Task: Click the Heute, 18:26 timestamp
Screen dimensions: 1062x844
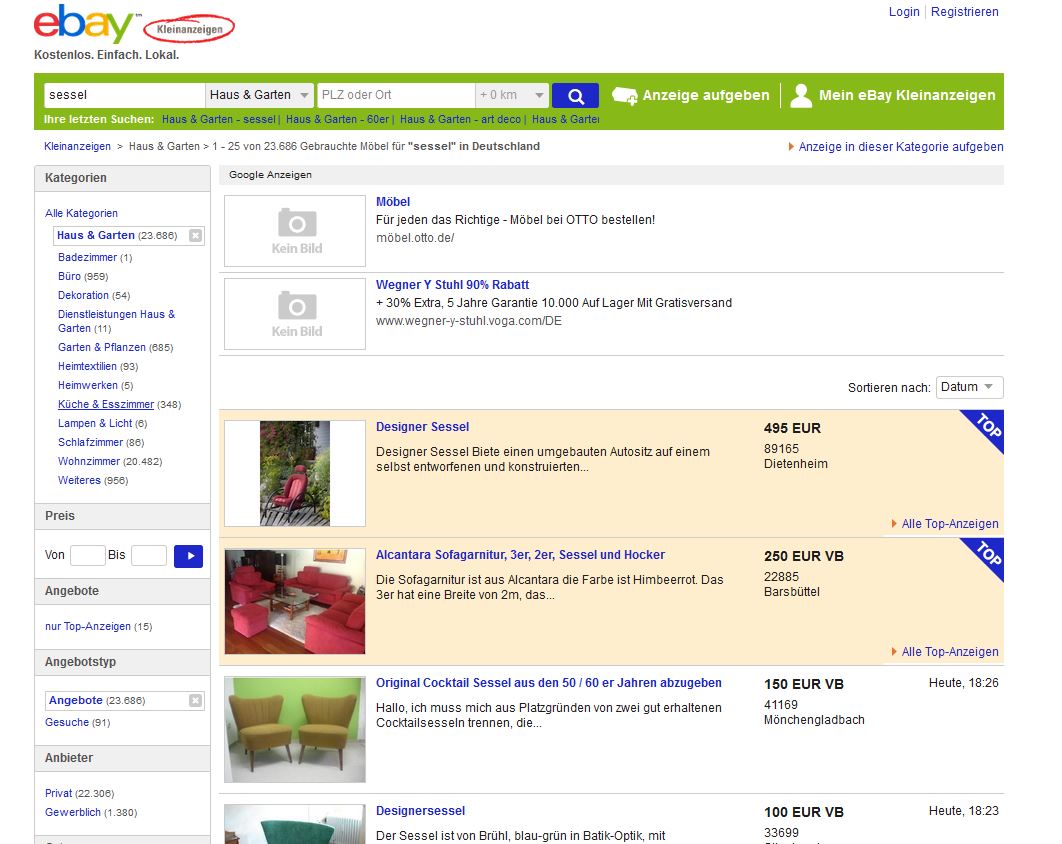Action: pos(964,683)
